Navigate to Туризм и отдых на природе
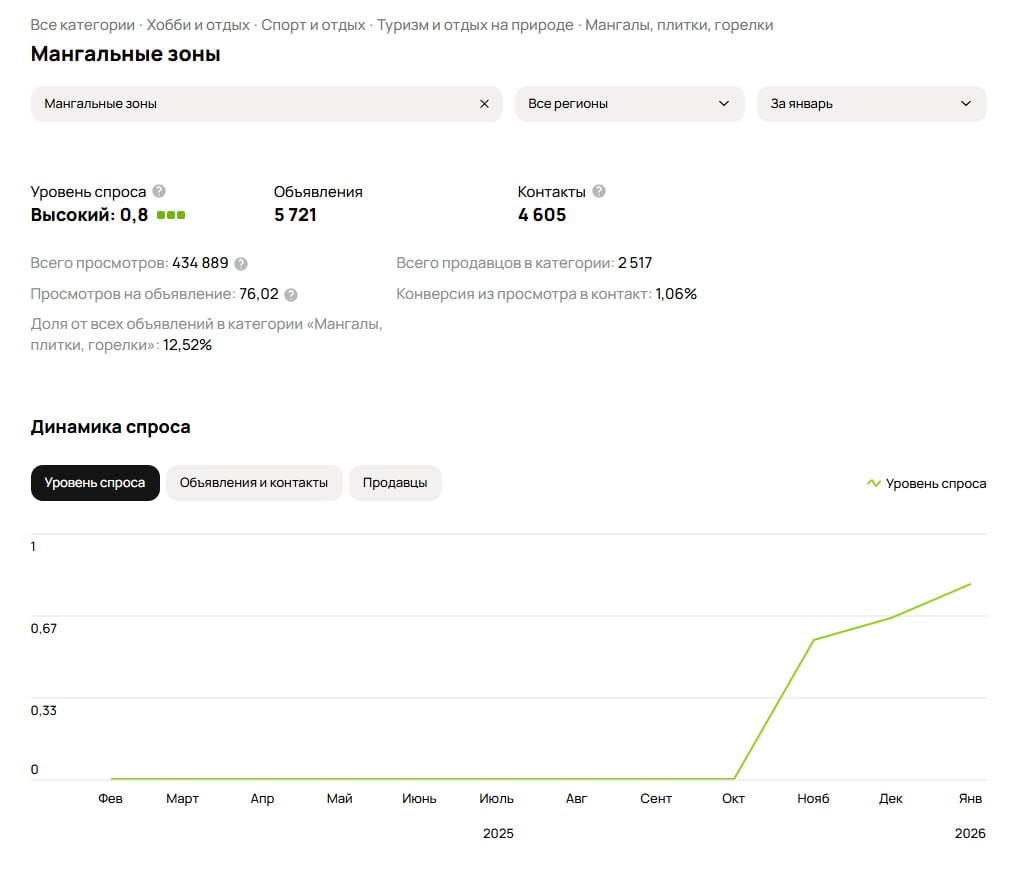Viewport: 1023px width, 873px height. pos(475,25)
